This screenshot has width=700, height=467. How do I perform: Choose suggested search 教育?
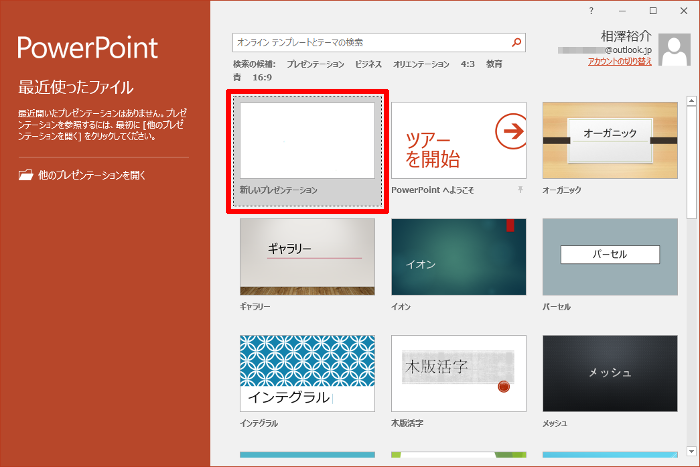pos(494,64)
